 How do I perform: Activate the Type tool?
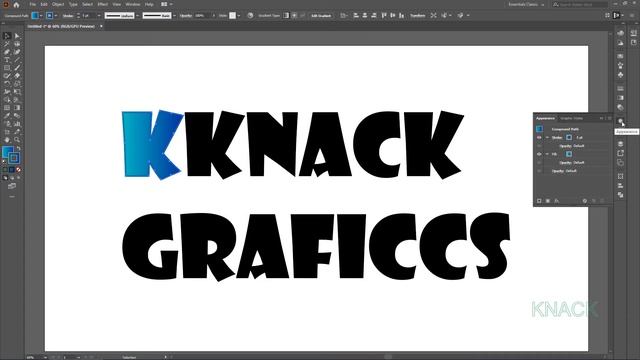(x=7, y=60)
